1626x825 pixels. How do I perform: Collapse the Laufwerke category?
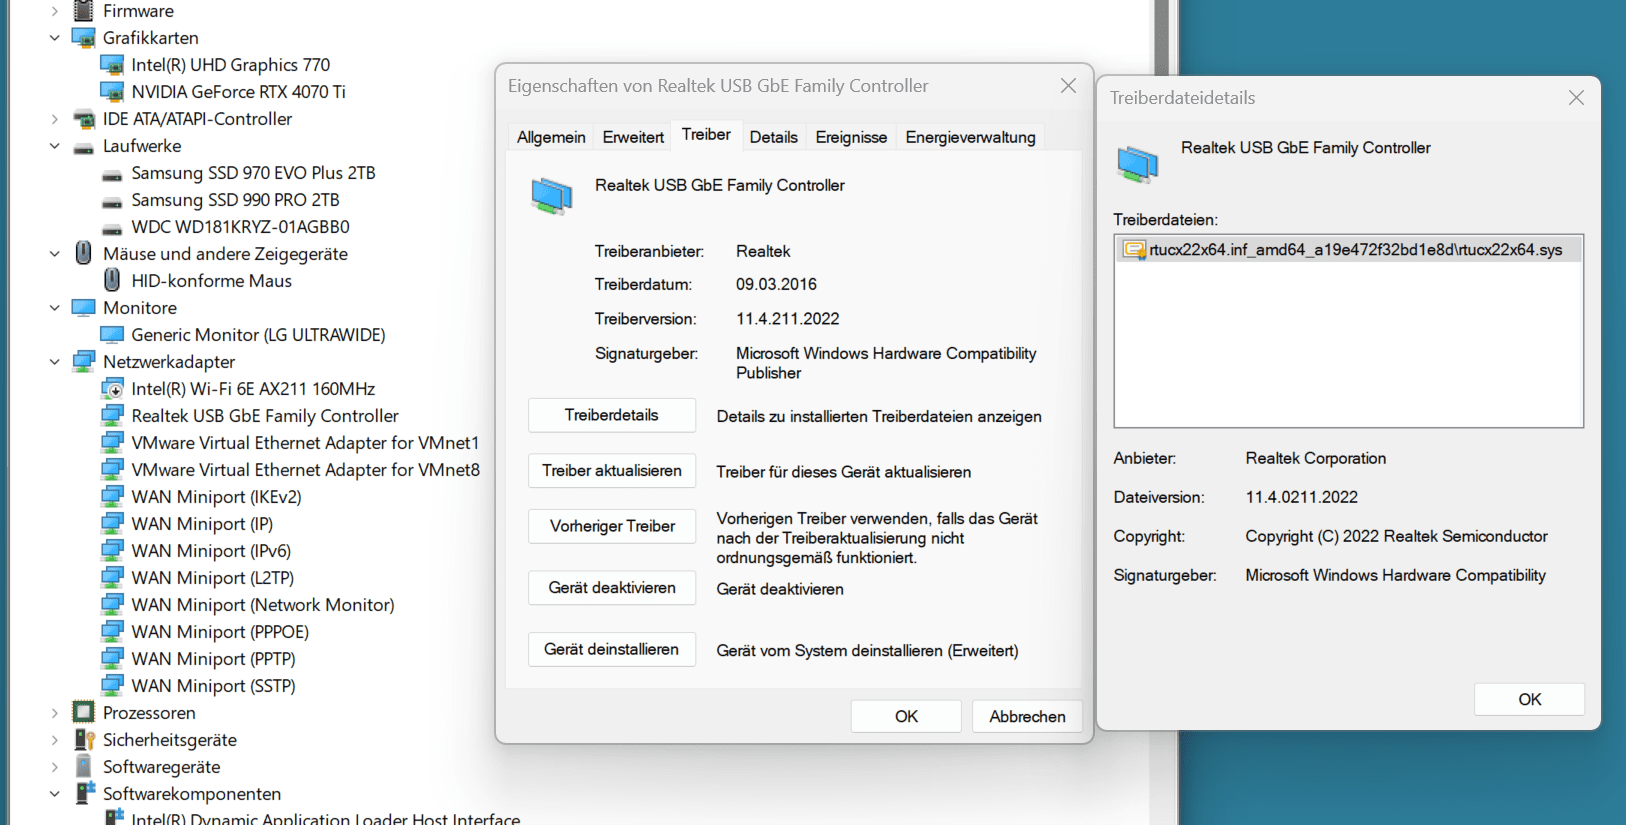coord(54,146)
